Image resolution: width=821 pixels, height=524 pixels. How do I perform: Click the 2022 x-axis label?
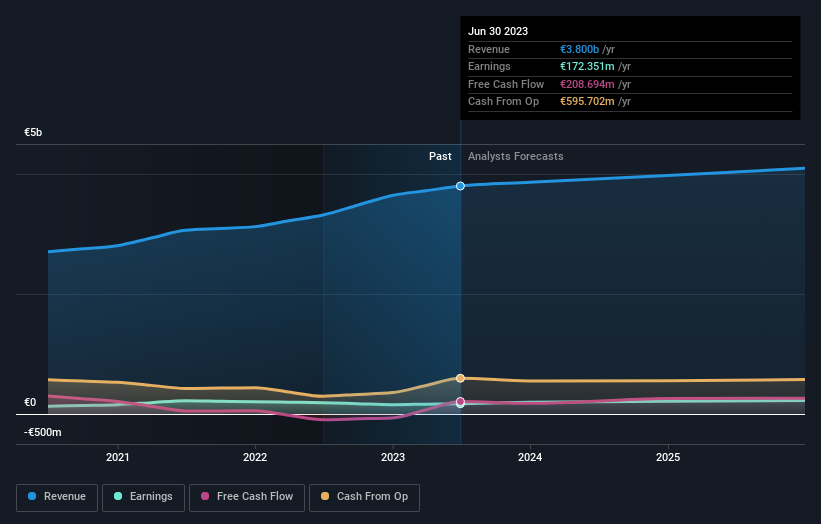tap(255, 458)
